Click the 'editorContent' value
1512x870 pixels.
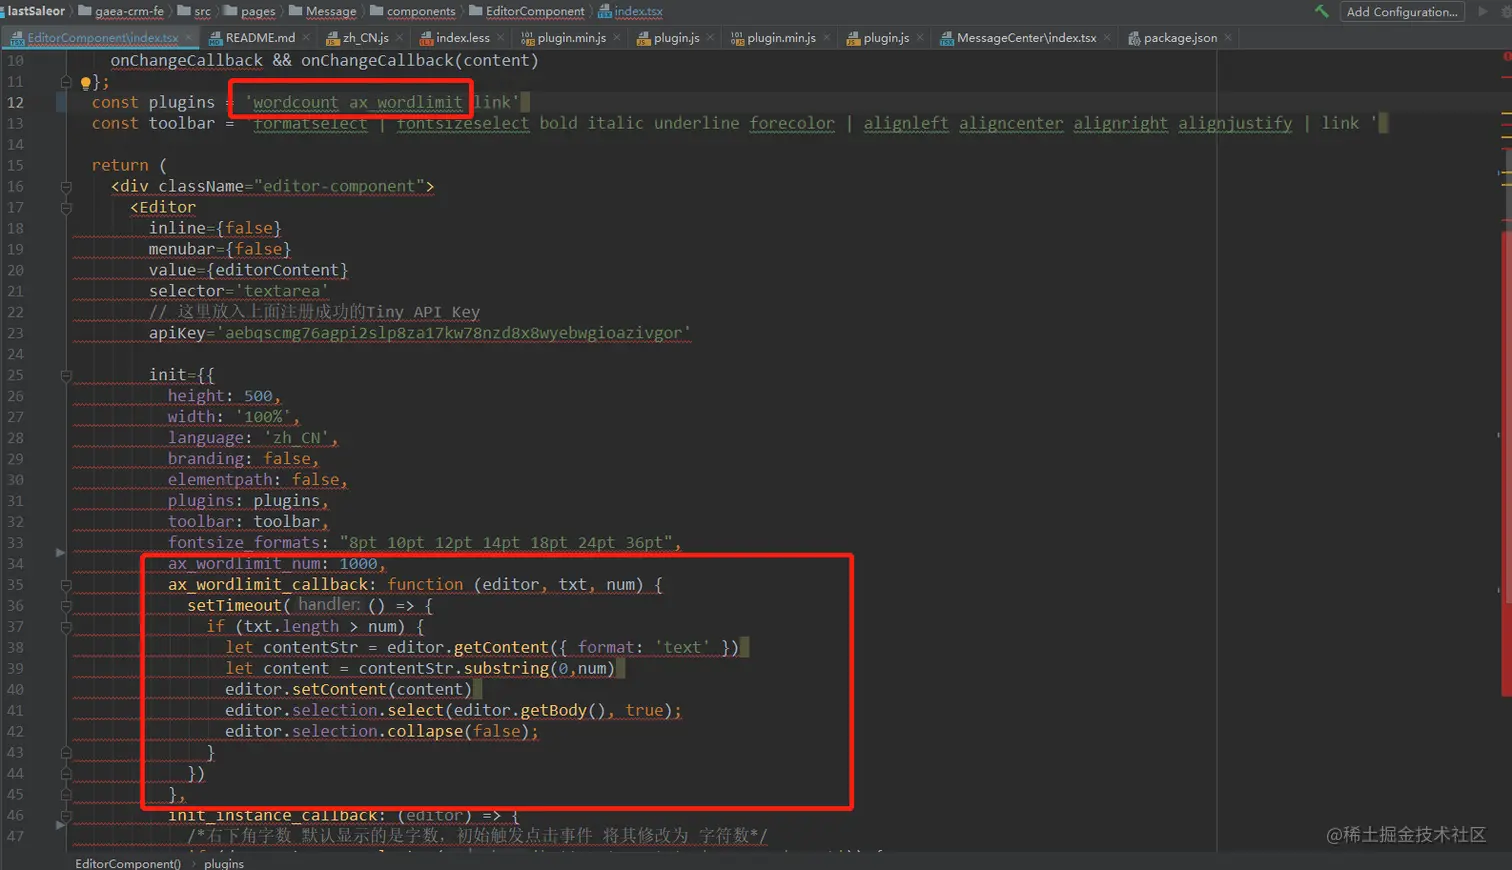277,270
